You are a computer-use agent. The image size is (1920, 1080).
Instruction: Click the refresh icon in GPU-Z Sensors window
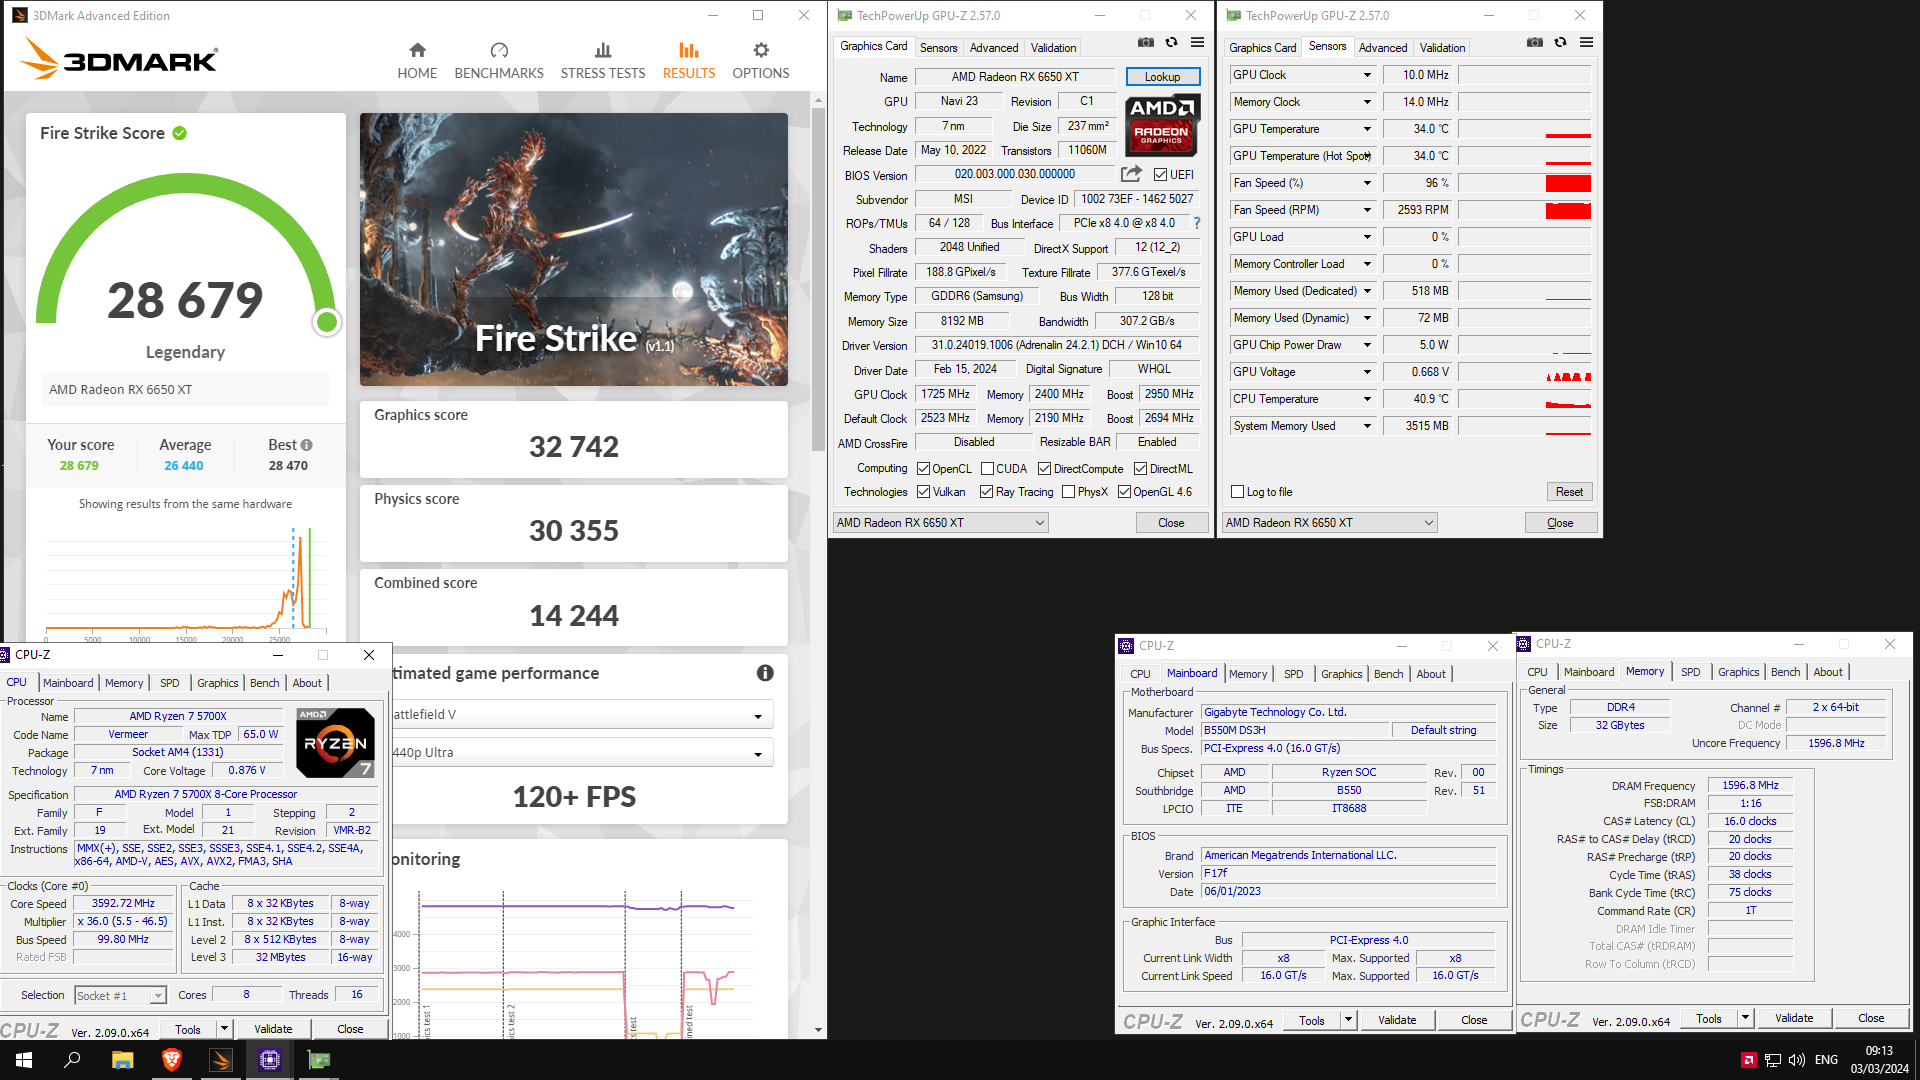pos(1560,43)
